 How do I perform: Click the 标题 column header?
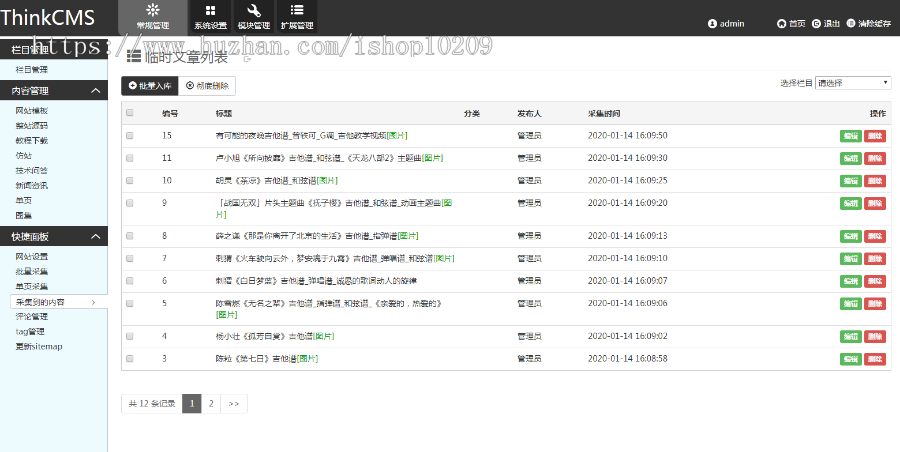point(224,114)
